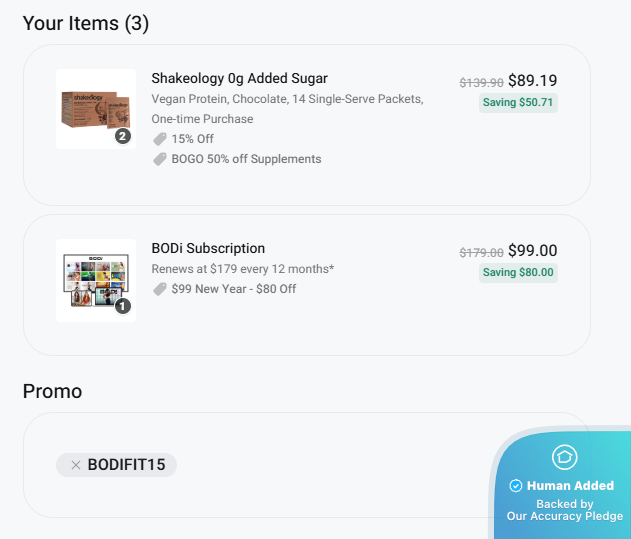Click the Saving $50.71 badge
This screenshot has width=631, height=539.
click(x=518, y=103)
